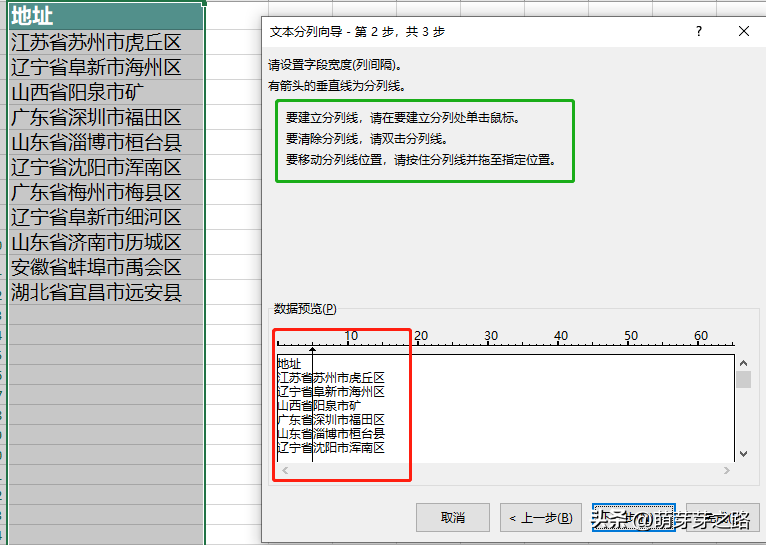Select cell 辽宁省沈阳市浑南区 in worksheet
Screen dimensions: 766x545
pyautogui.click(x=106, y=167)
